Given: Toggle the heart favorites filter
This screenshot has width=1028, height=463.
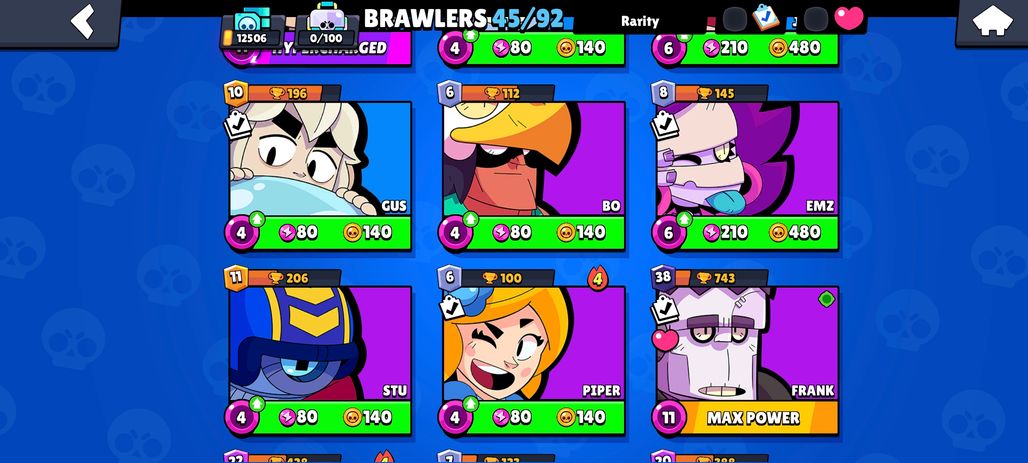Looking at the screenshot, I should point(849,18).
